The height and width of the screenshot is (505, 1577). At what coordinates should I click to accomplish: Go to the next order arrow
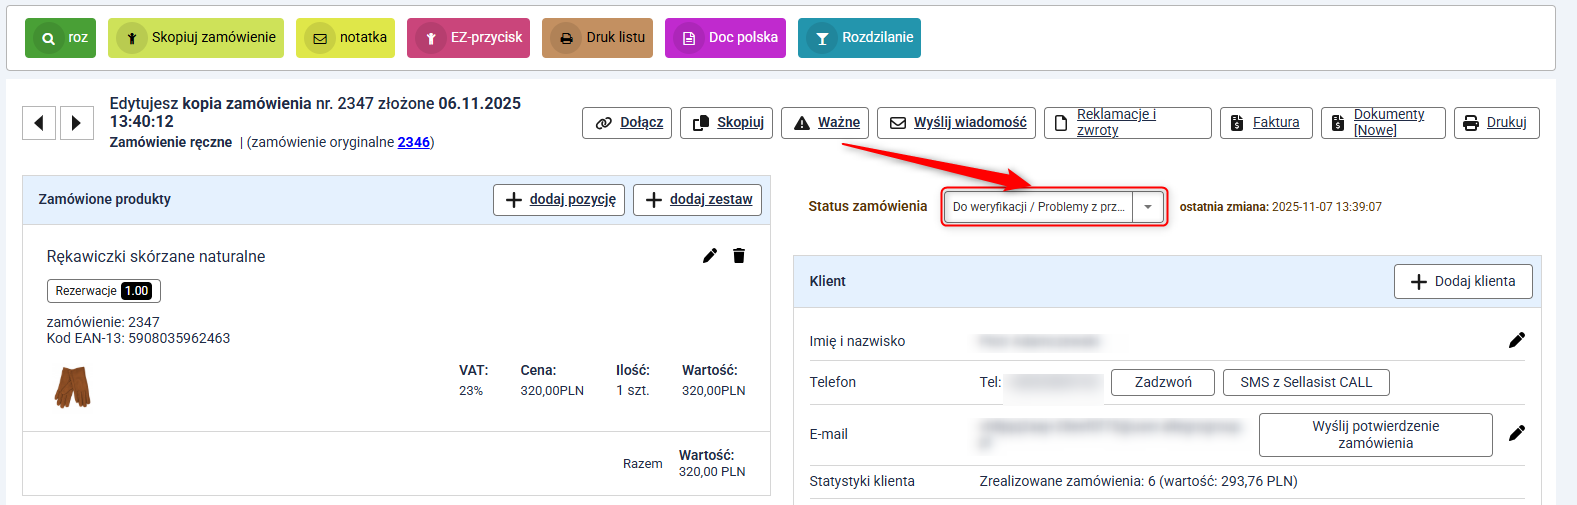coord(76,123)
